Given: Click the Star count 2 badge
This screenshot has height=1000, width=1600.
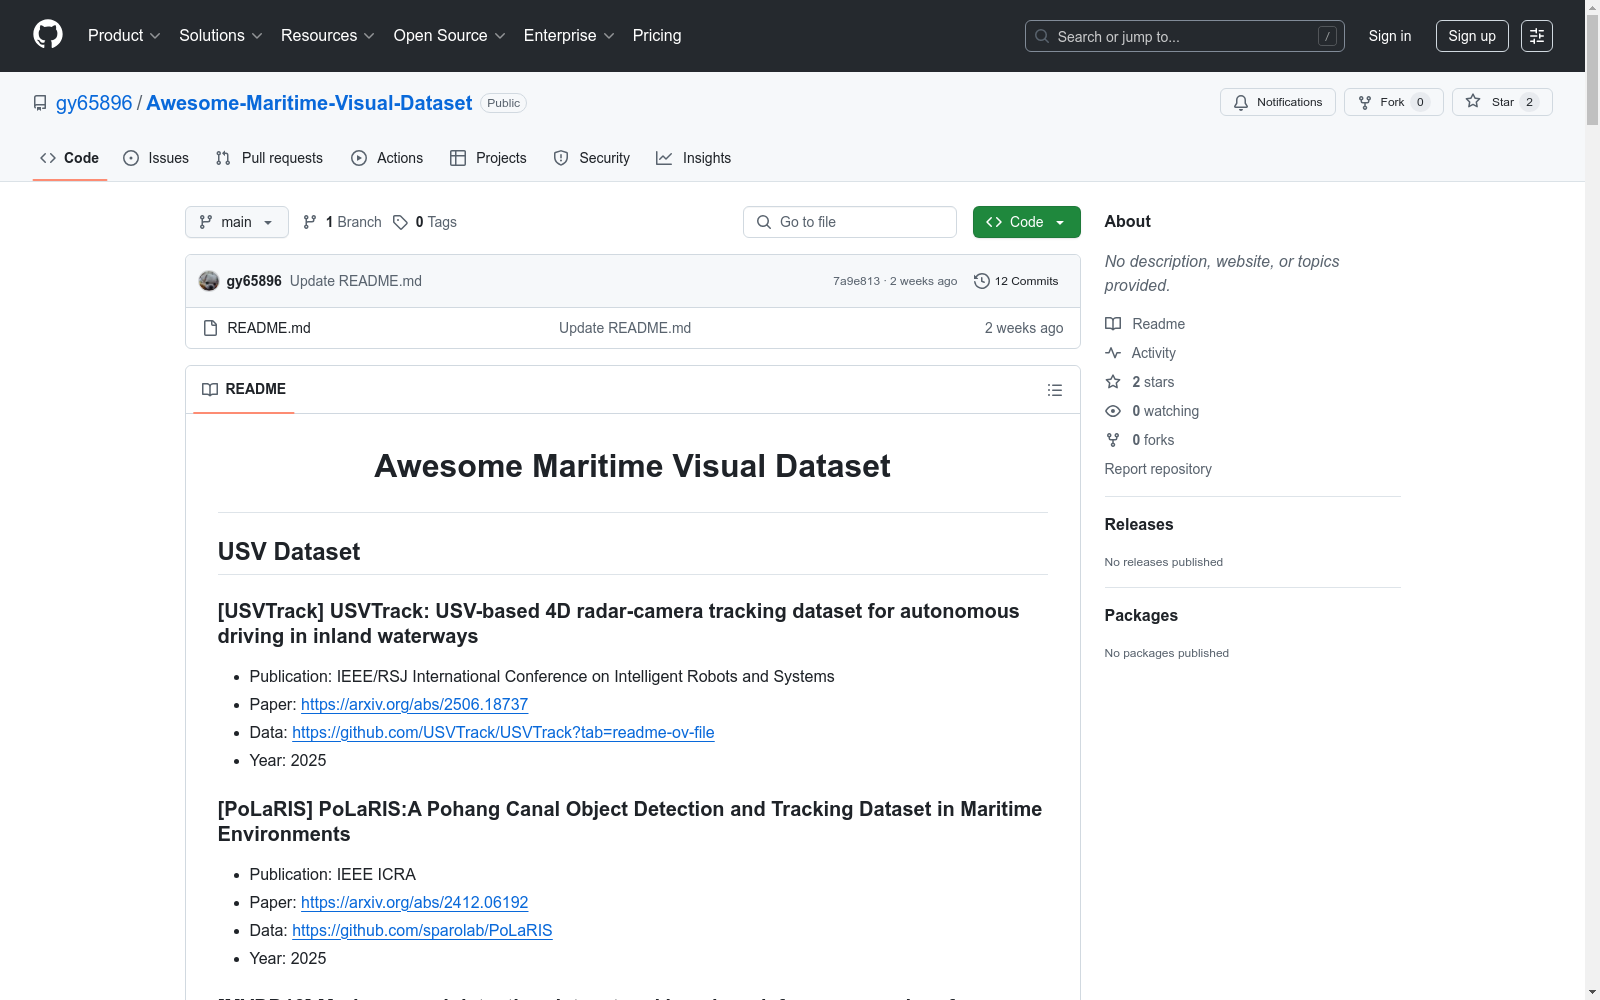Looking at the screenshot, I should tap(1529, 102).
